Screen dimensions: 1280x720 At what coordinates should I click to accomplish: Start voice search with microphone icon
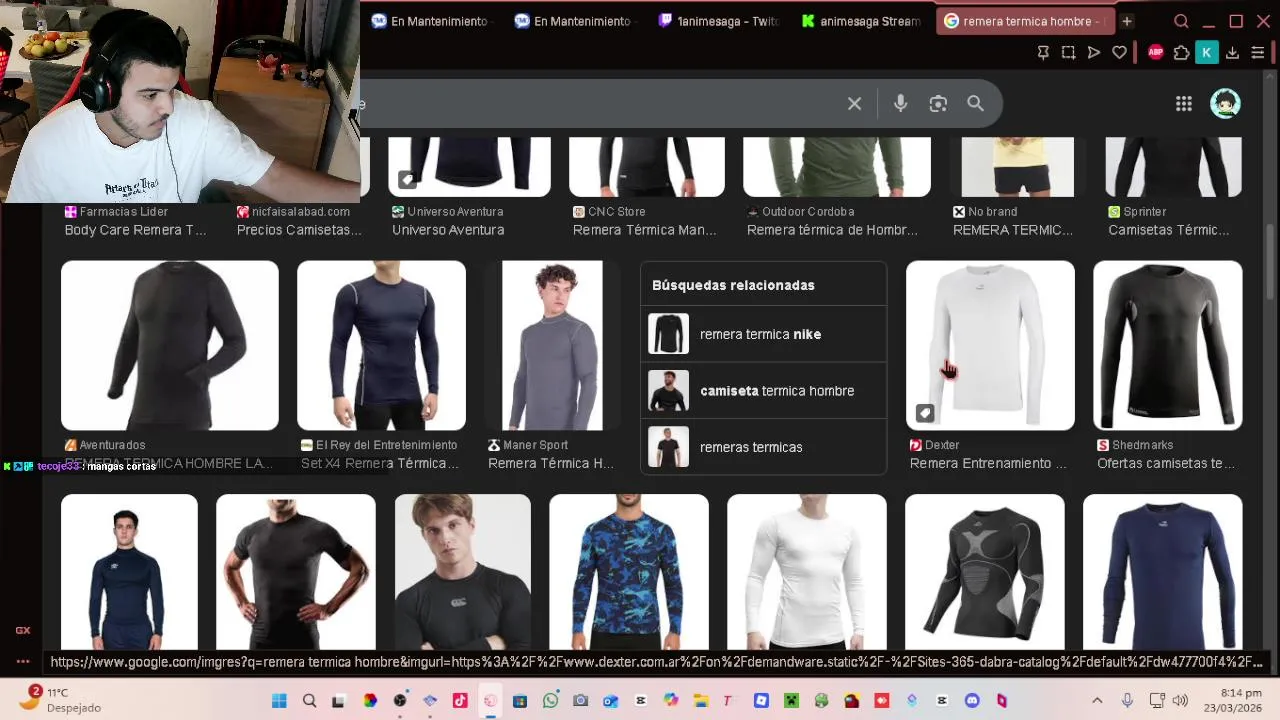pyautogui.click(x=900, y=103)
